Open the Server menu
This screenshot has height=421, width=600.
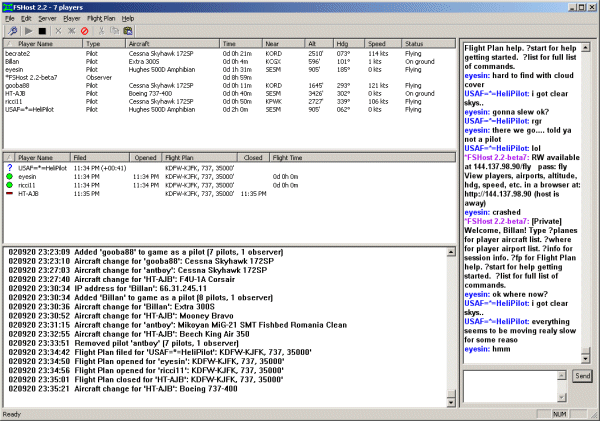click(x=47, y=18)
